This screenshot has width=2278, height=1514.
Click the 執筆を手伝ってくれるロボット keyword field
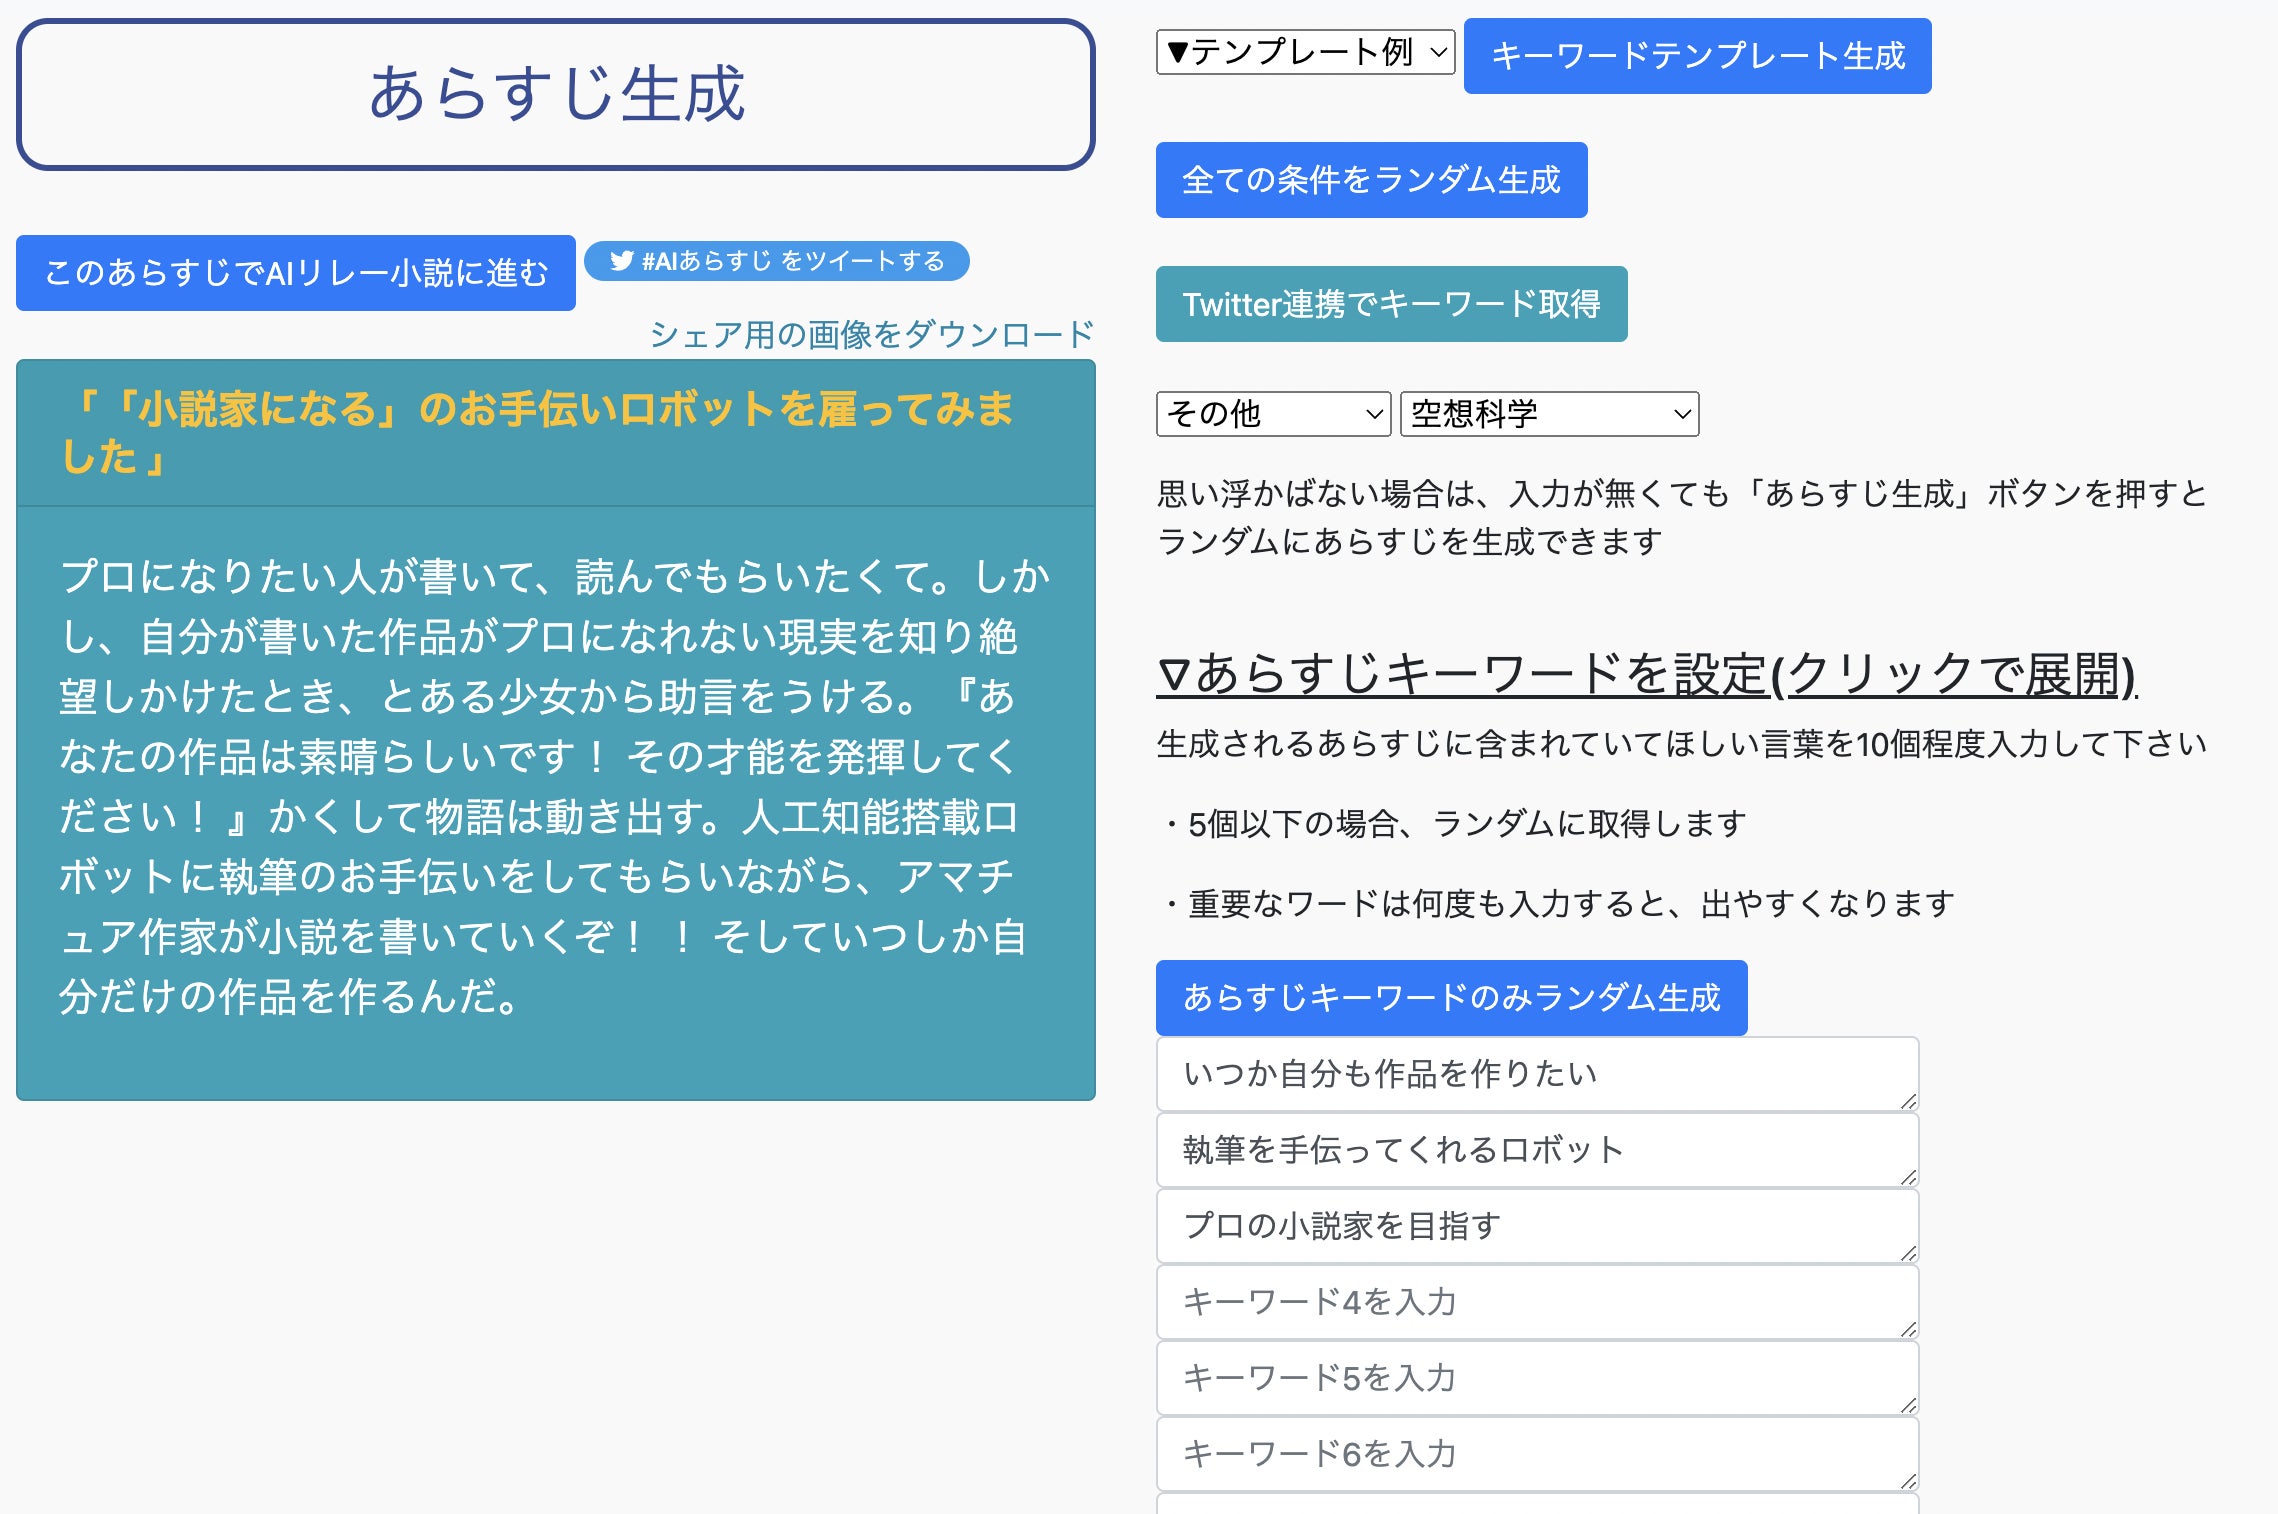pos(1536,1150)
